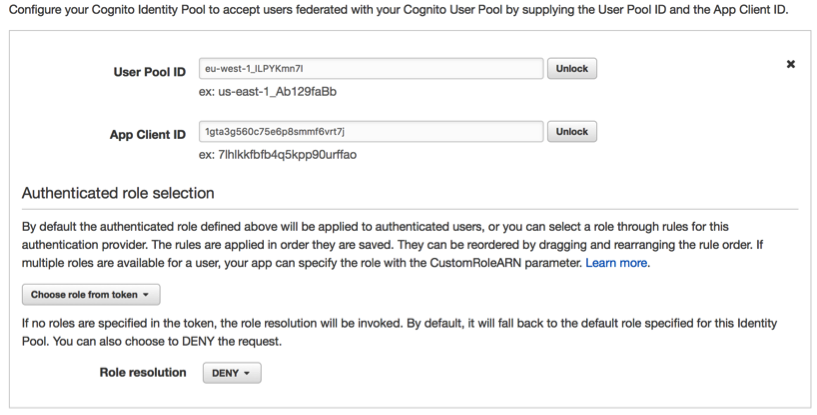This screenshot has height=415, width=817.
Task: Unlock the User Pool ID field
Action: (571, 69)
